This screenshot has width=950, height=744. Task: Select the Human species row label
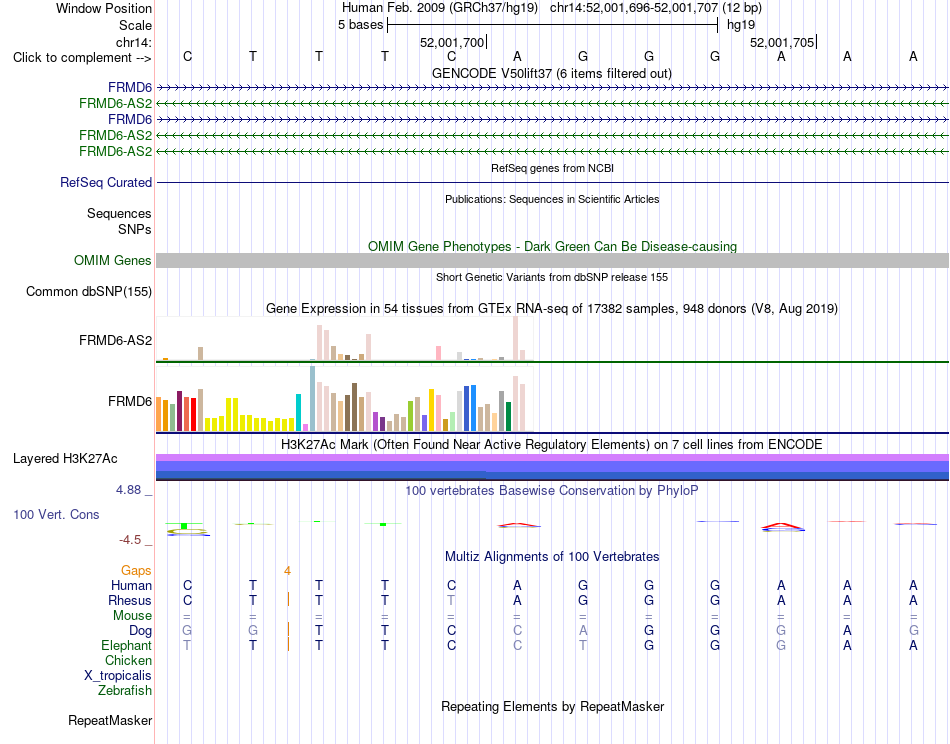(x=131, y=585)
